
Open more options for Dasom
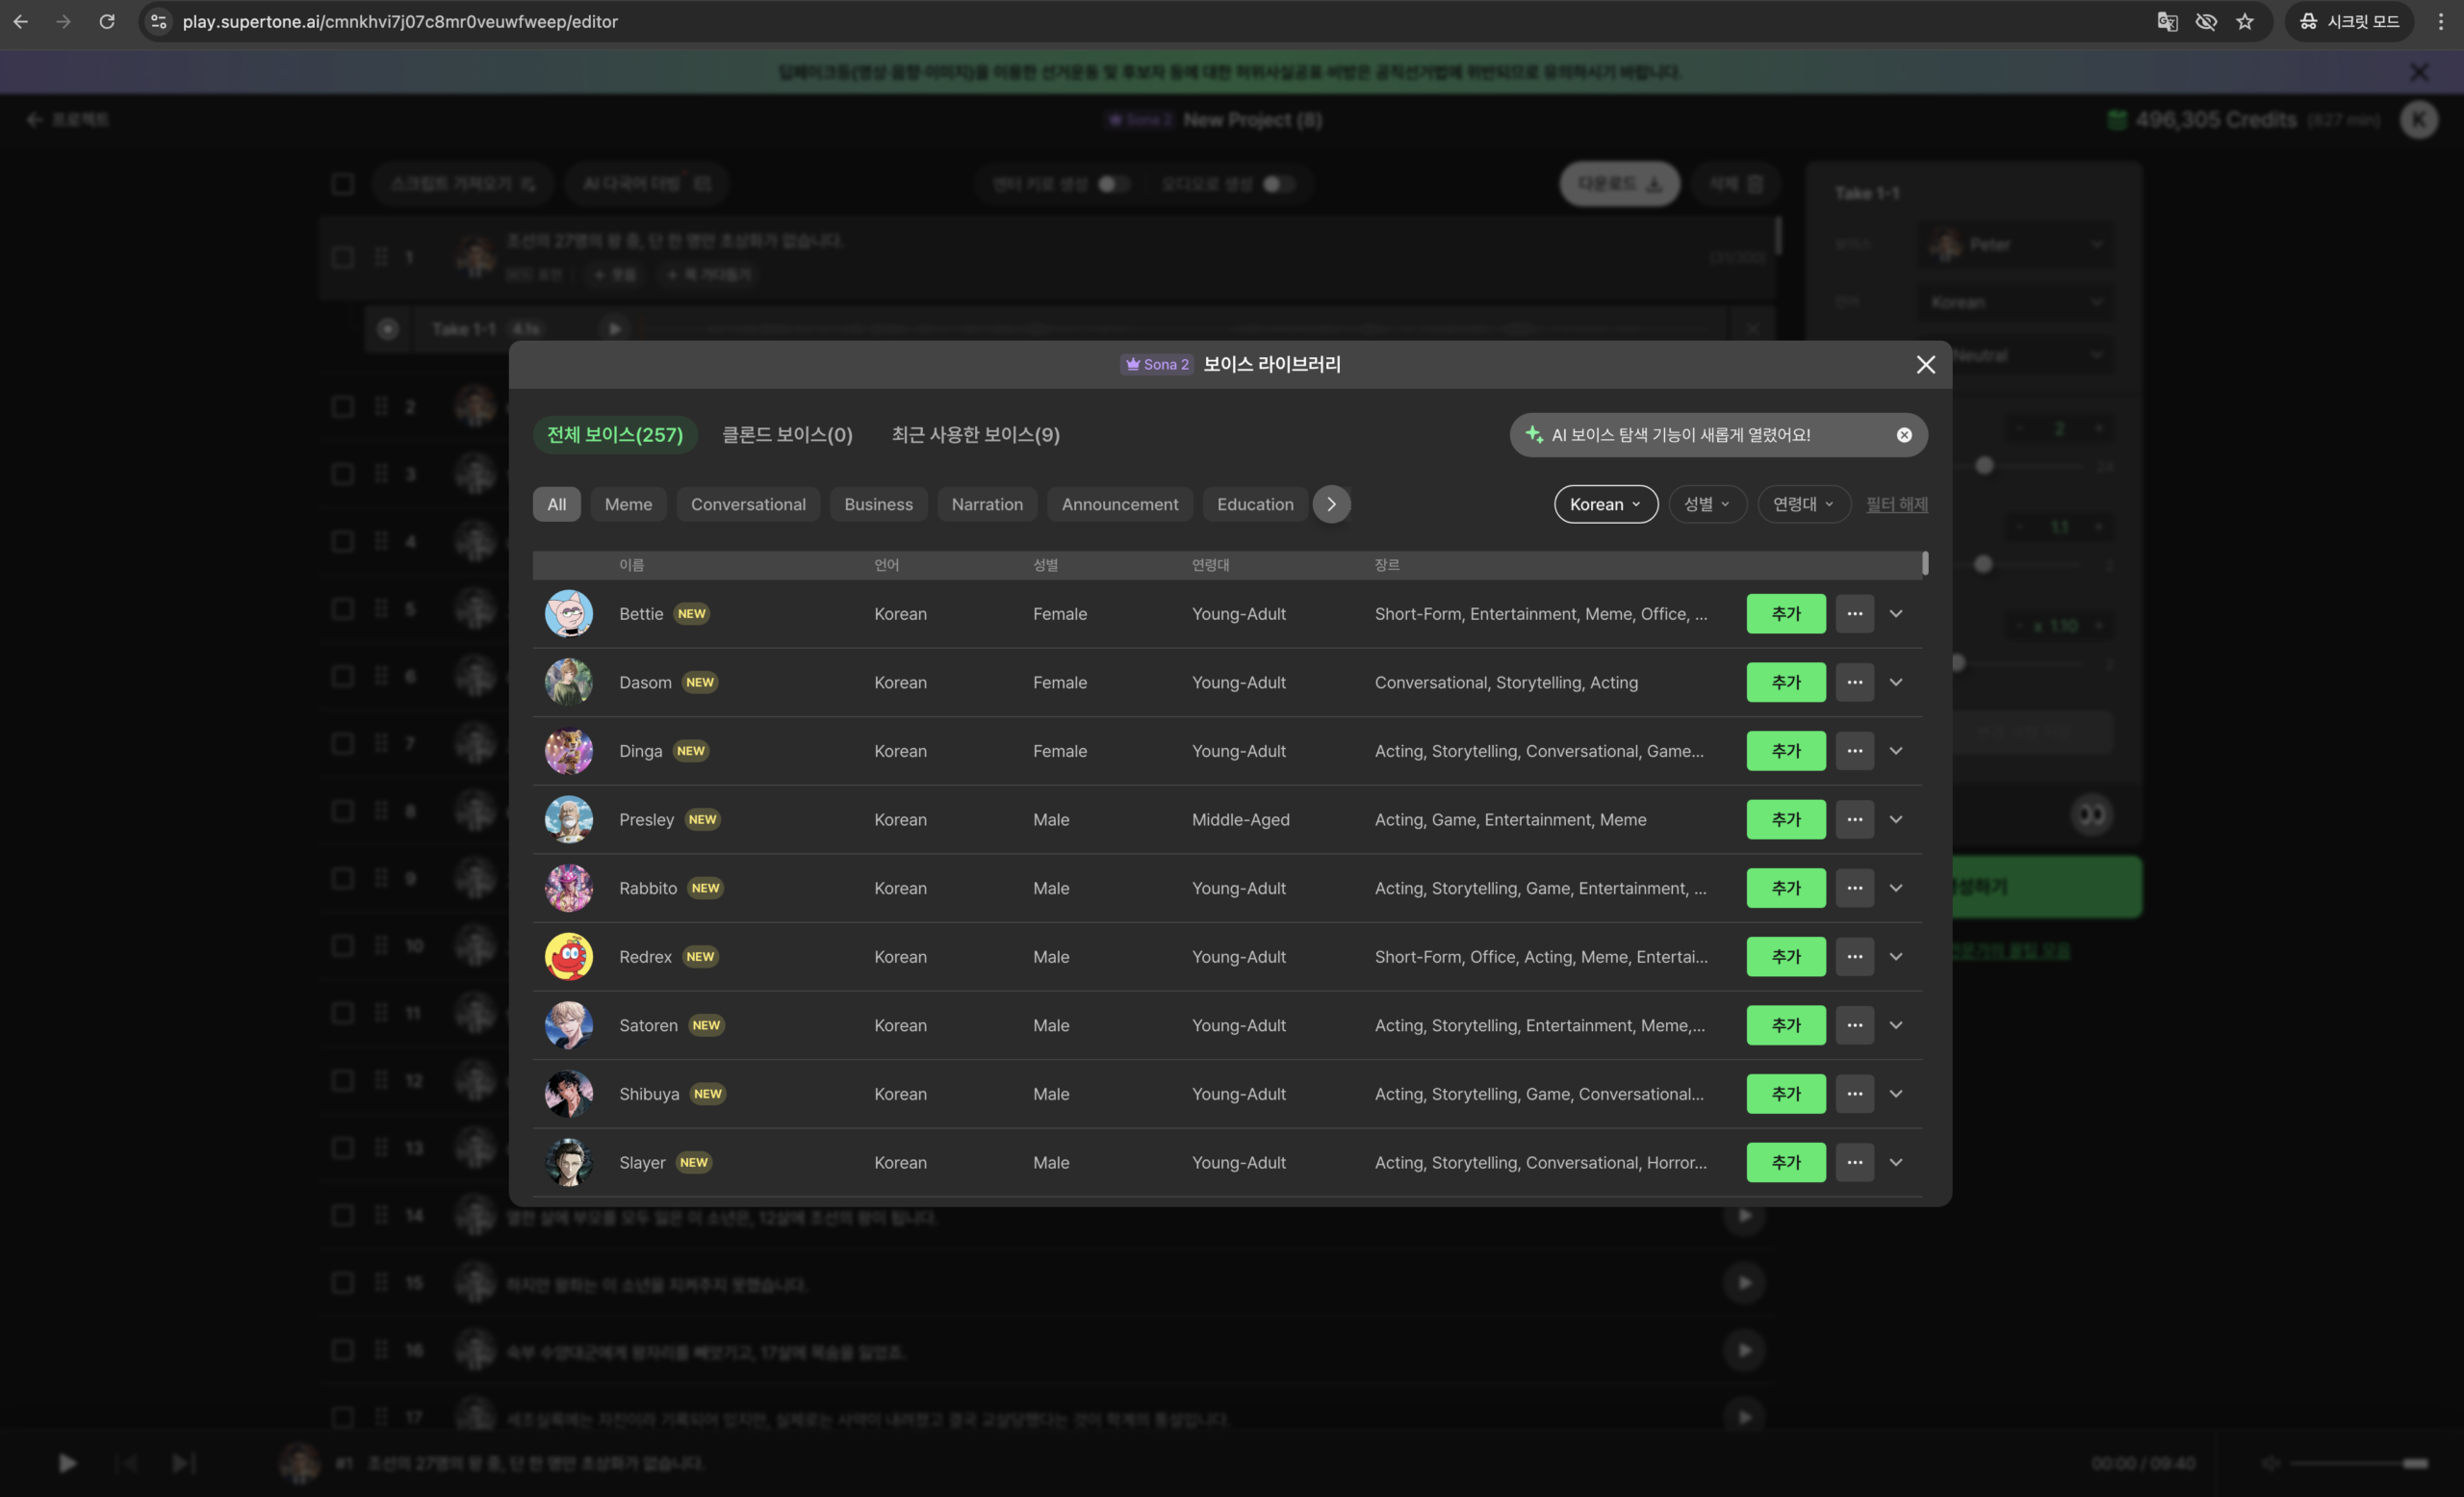pyautogui.click(x=1854, y=682)
